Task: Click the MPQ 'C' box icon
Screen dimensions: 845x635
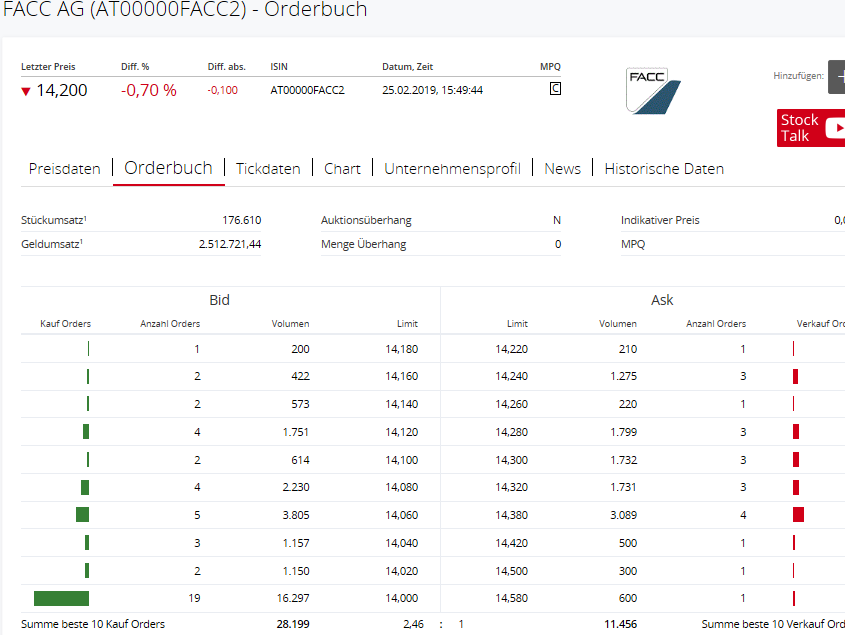Action: [555, 89]
